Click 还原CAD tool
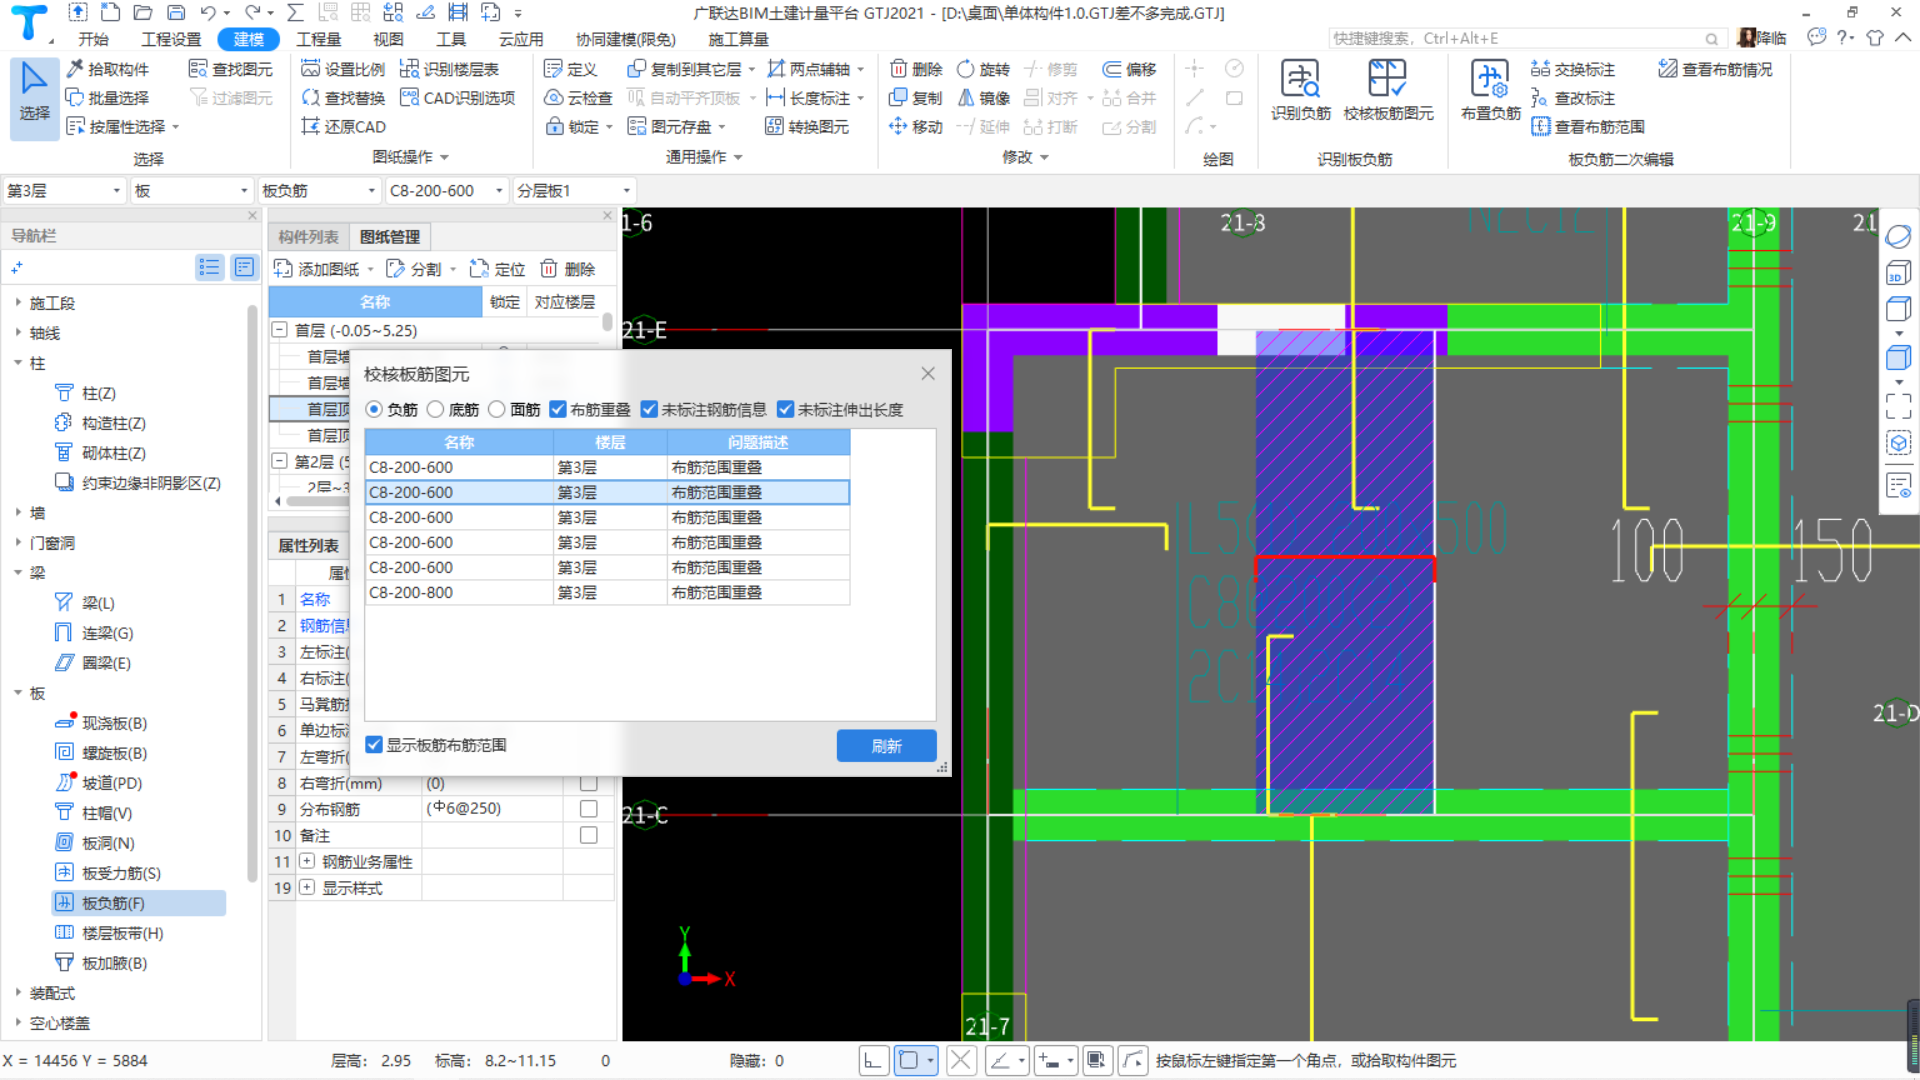This screenshot has width=1920, height=1080. click(343, 127)
